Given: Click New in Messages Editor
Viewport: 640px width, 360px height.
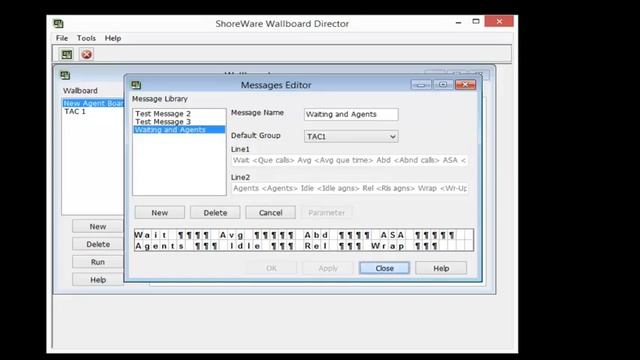Looking at the screenshot, I should (x=160, y=213).
